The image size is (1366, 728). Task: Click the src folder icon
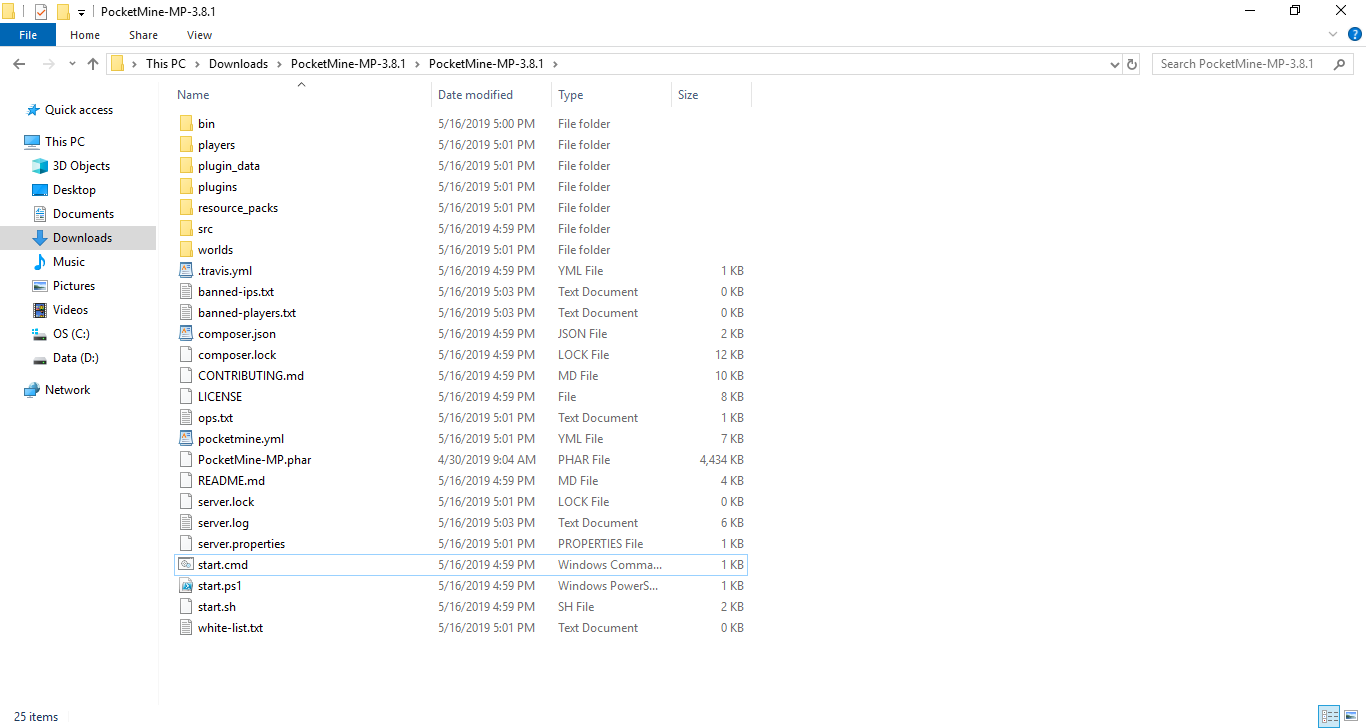click(185, 229)
